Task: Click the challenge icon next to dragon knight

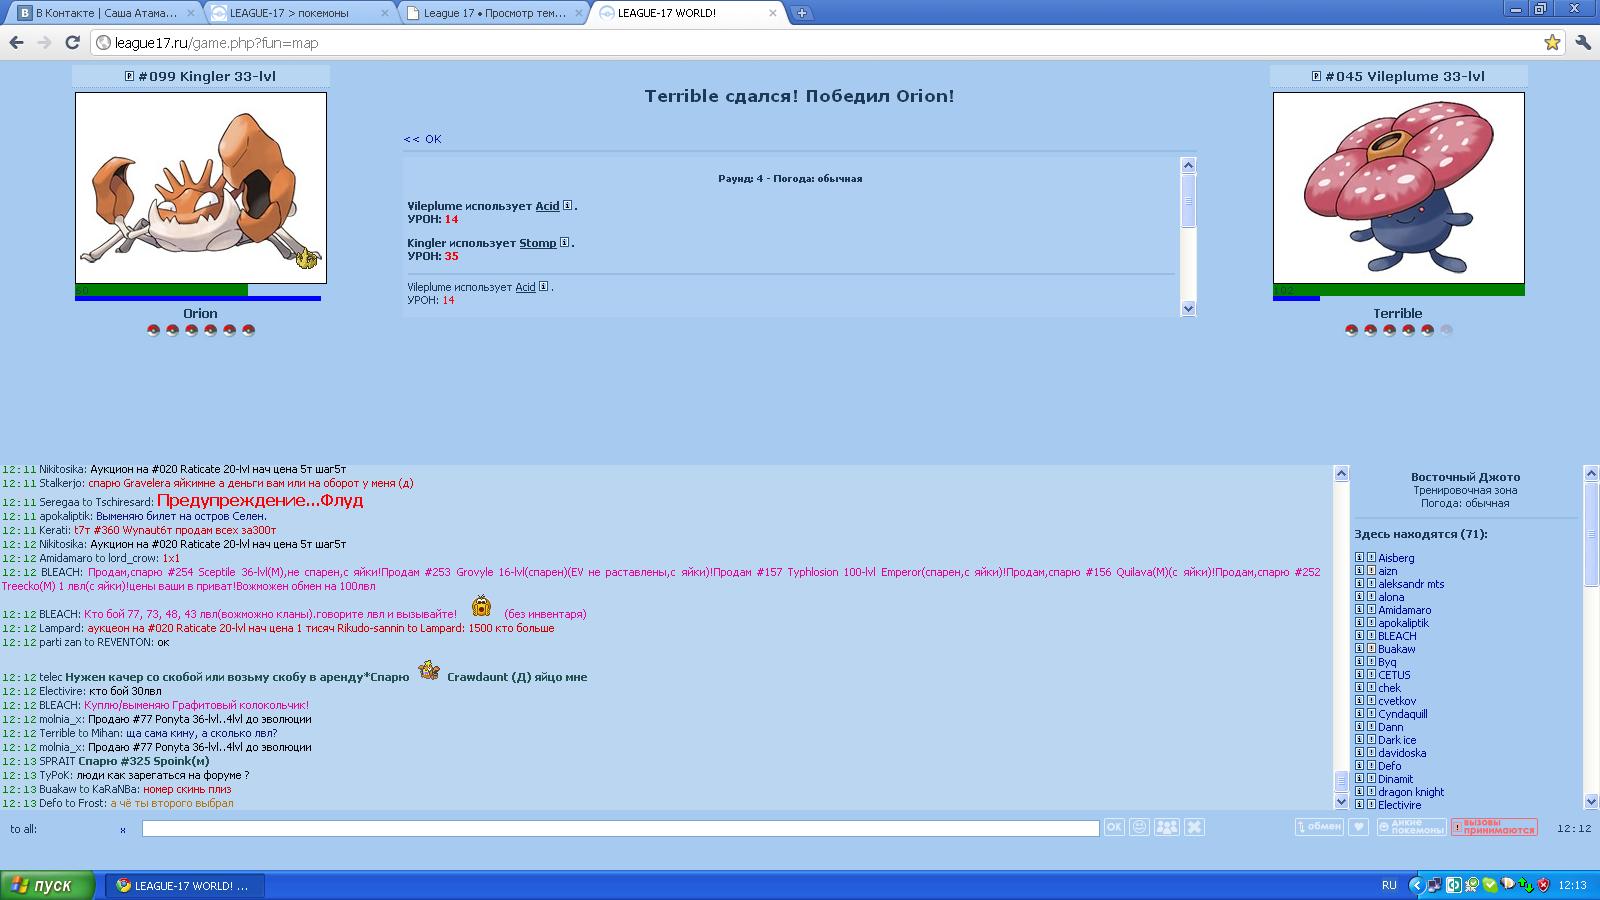Action: pos(1372,792)
